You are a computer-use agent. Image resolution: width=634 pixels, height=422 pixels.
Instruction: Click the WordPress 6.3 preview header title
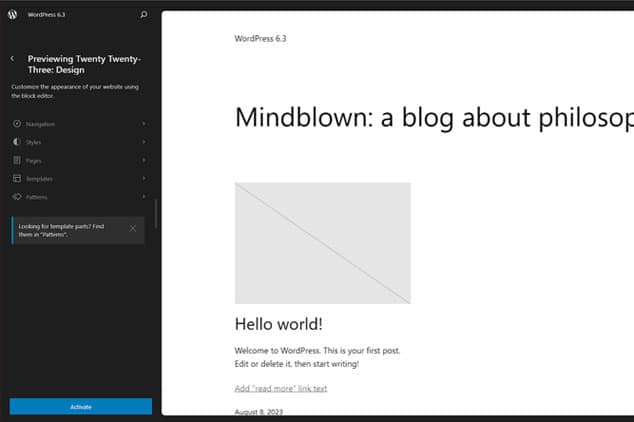pos(260,38)
